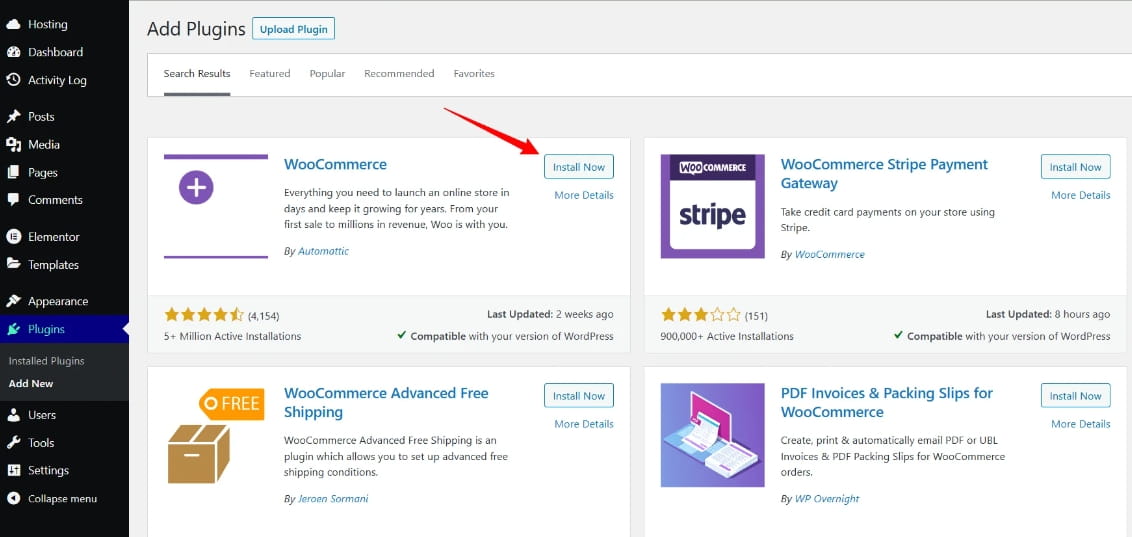This screenshot has width=1132, height=537.
Task: Click the Upload Plugin button
Action: [293, 30]
